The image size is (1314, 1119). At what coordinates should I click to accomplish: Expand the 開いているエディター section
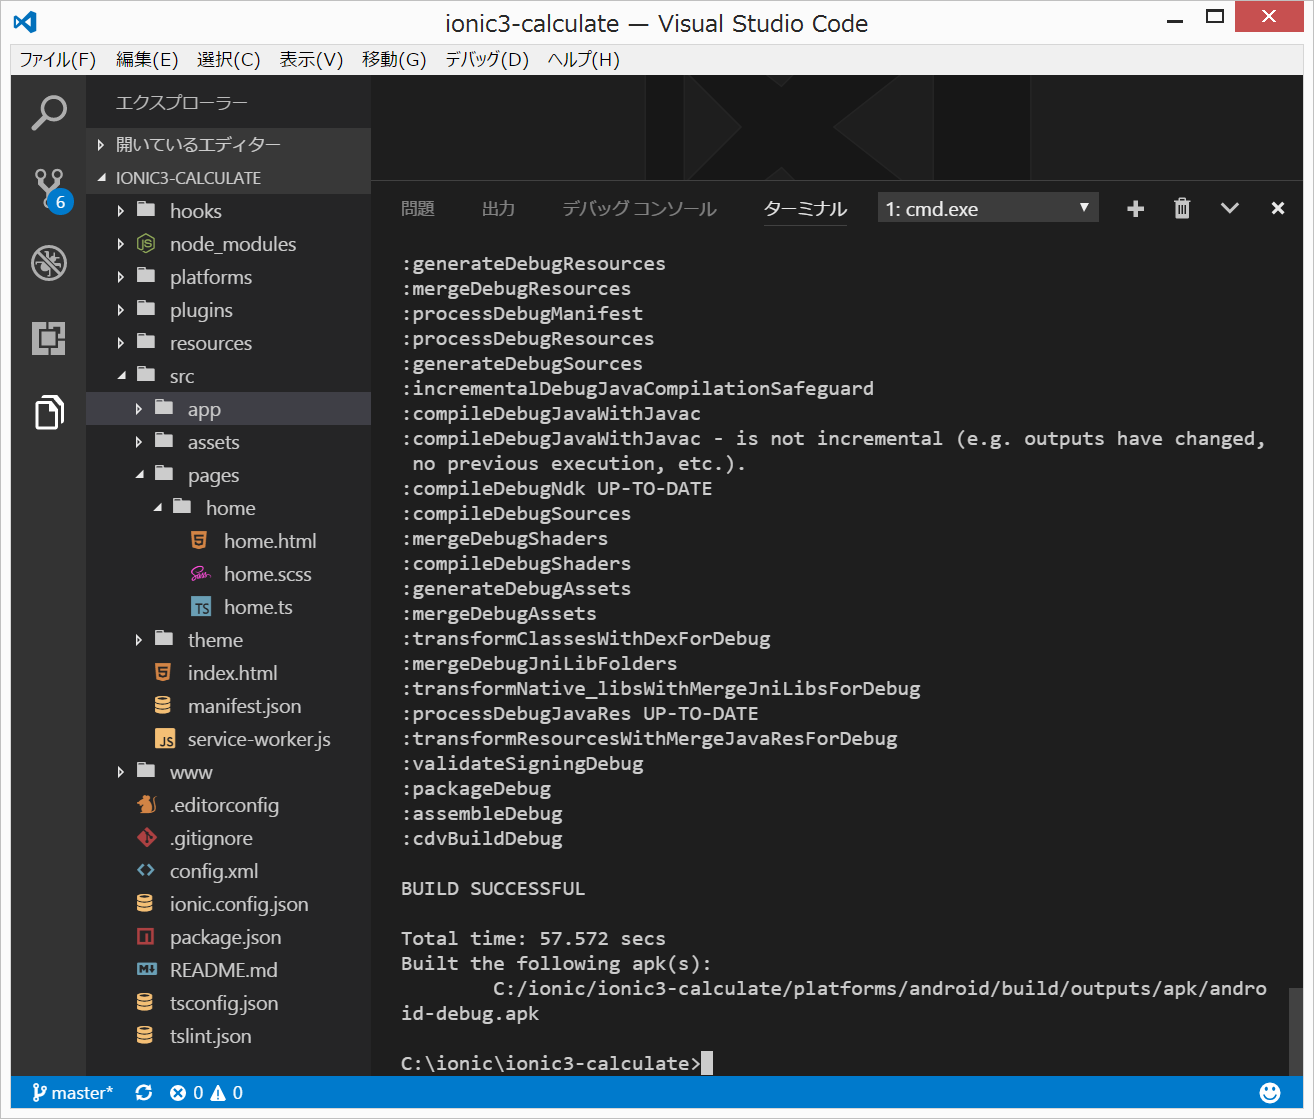(198, 145)
